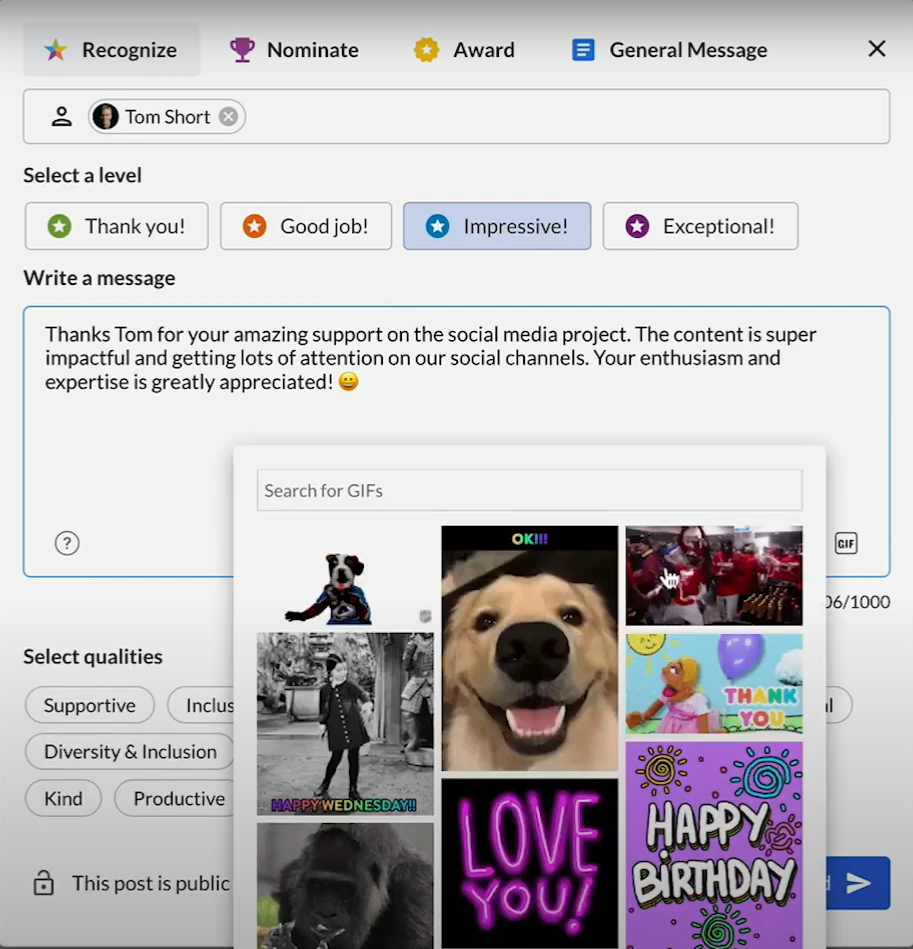
Task: Click the person icon in recipient field
Action: (x=62, y=117)
